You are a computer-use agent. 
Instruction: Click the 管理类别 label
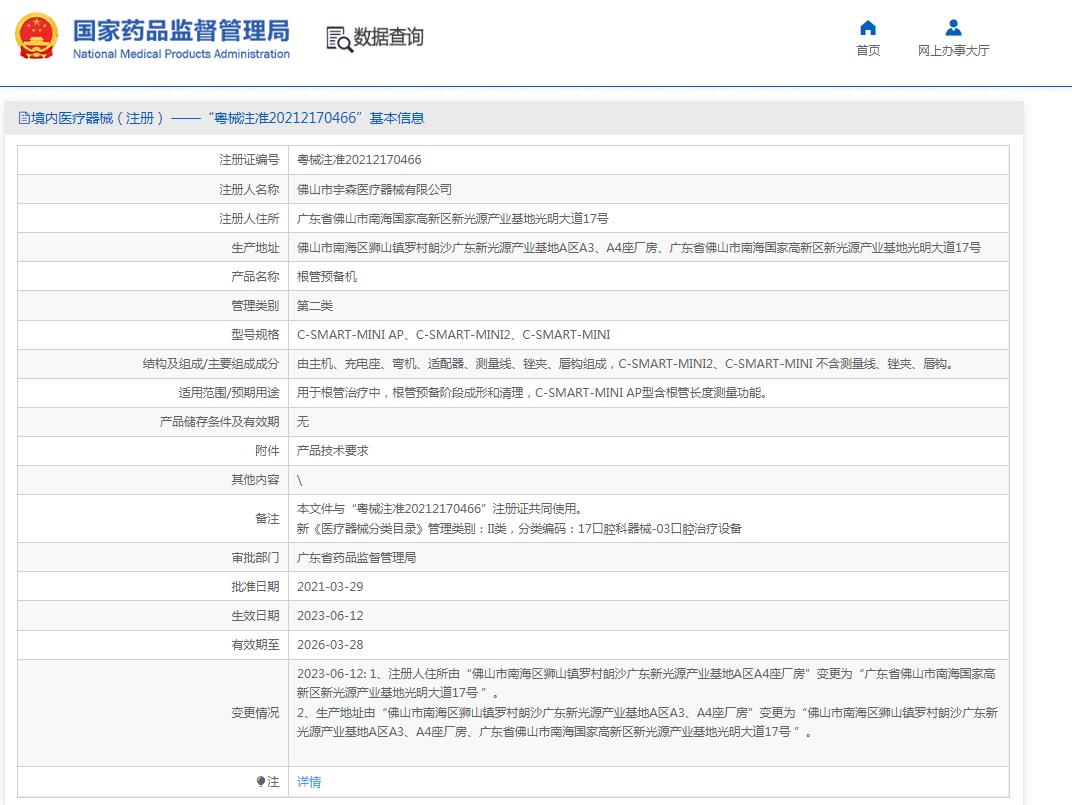point(255,306)
